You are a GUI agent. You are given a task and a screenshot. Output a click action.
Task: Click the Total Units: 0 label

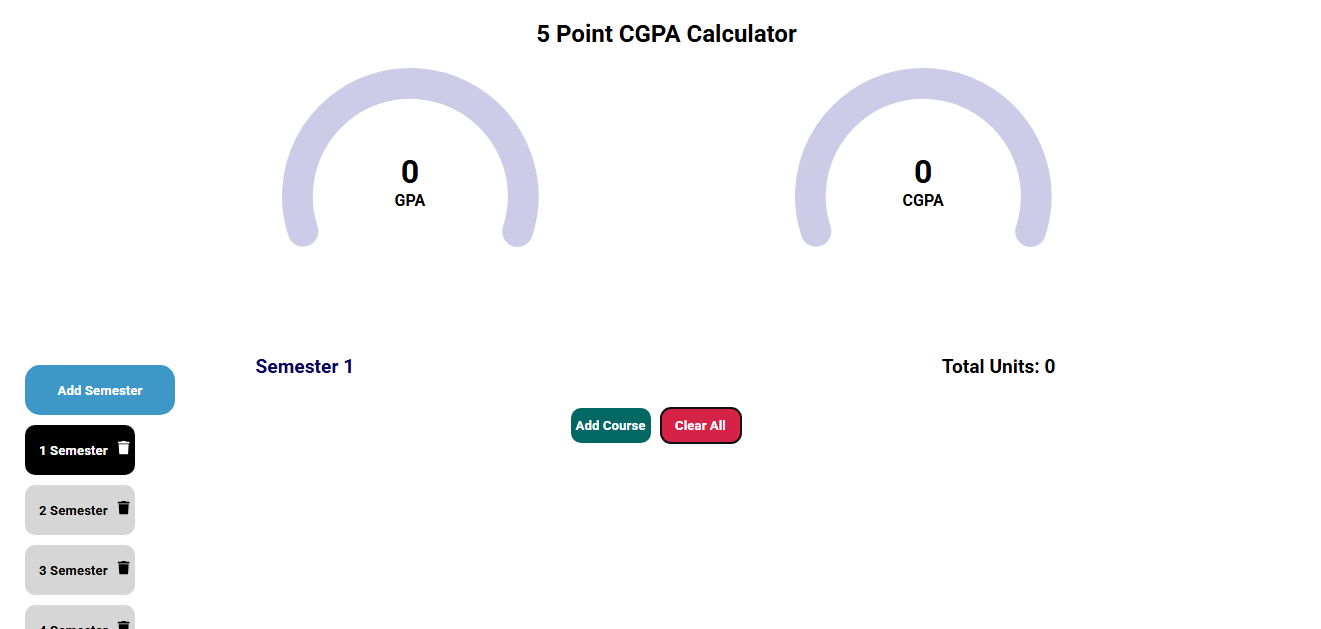998,367
